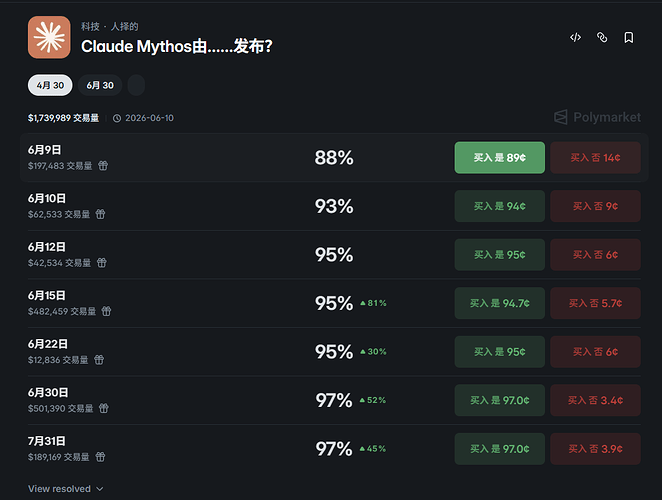Click the embed code icon
This screenshot has height=500, width=662.
[x=575, y=38]
